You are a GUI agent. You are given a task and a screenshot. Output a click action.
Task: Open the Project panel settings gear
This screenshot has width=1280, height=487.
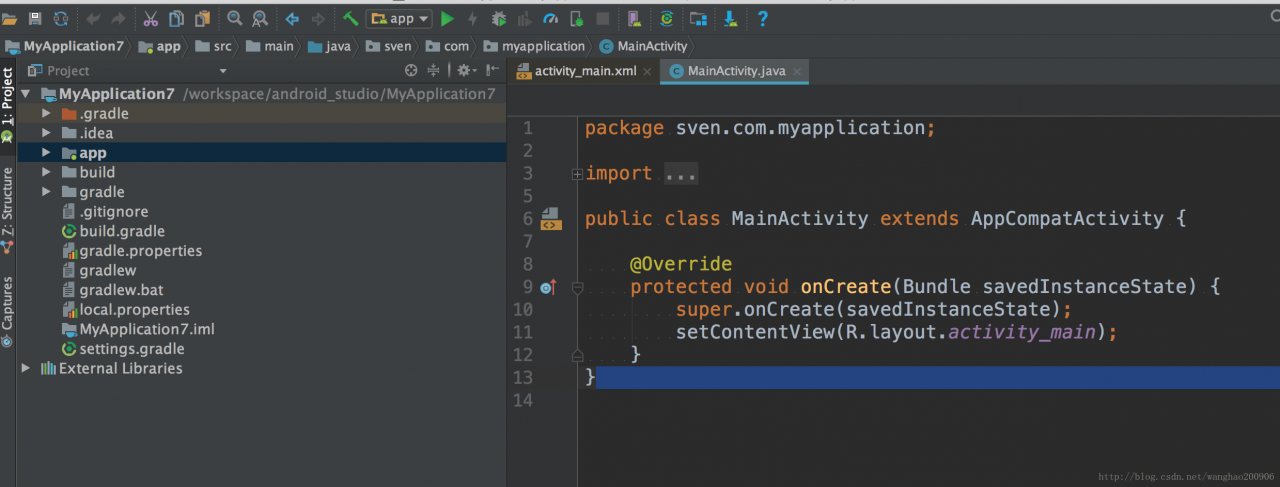(x=463, y=70)
